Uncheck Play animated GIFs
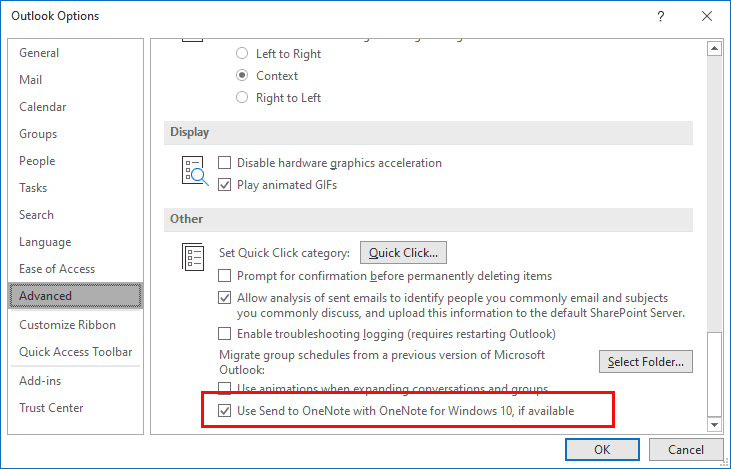 pyautogui.click(x=225, y=185)
